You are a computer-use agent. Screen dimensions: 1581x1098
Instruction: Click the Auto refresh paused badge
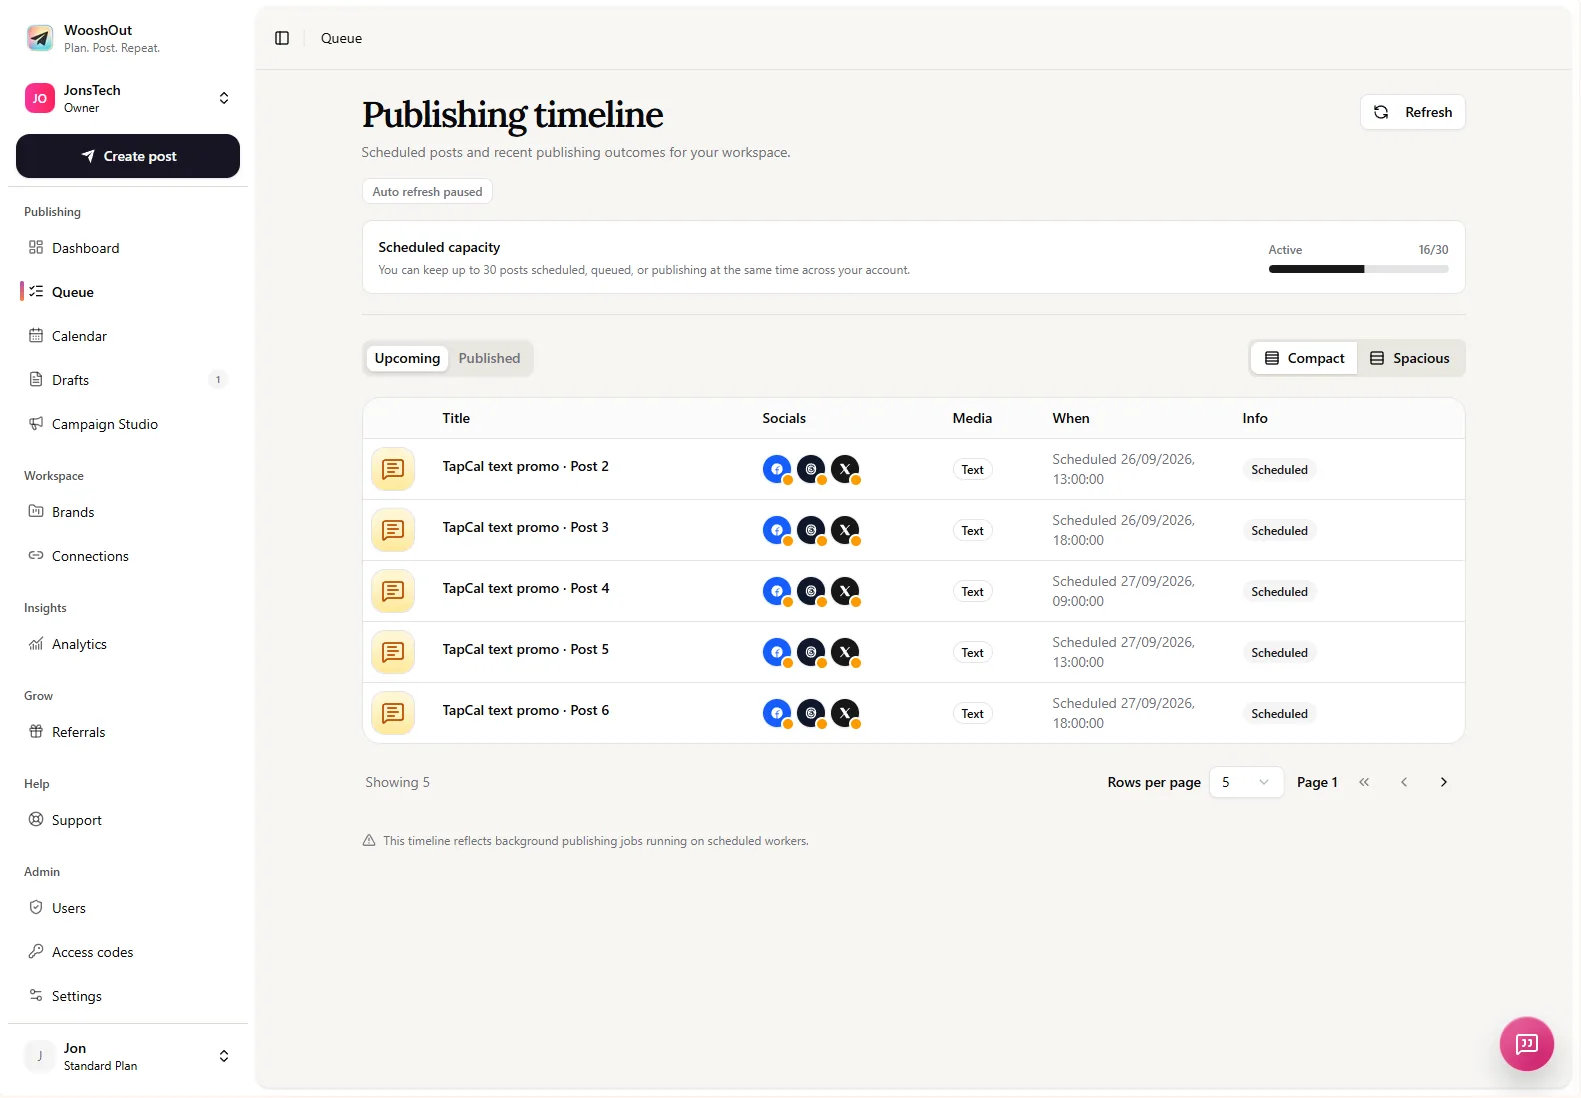point(427,192)
